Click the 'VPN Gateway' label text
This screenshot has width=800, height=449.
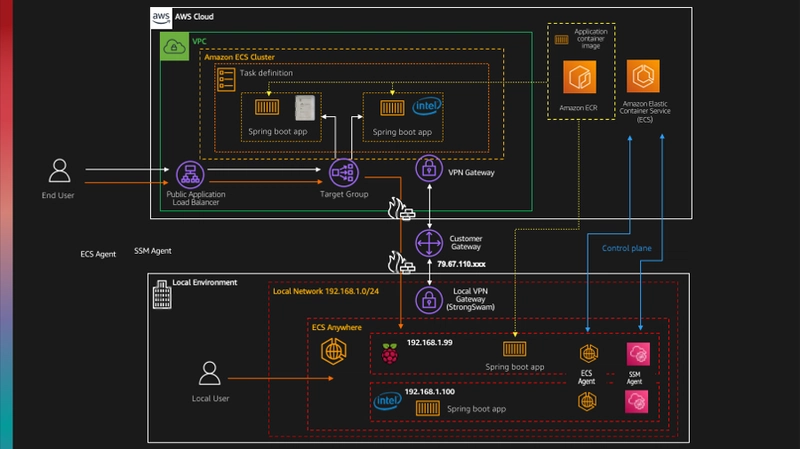pyautogui.click(x=471, y=172)
